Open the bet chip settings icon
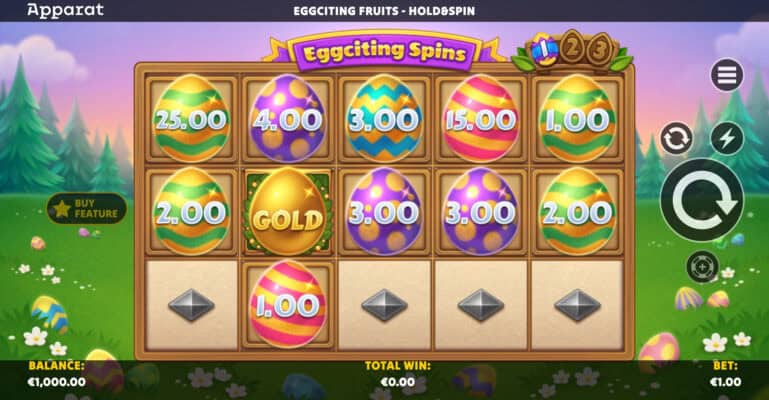The width and height of the screenshot is (769, 400). click(x=702, y=267)
